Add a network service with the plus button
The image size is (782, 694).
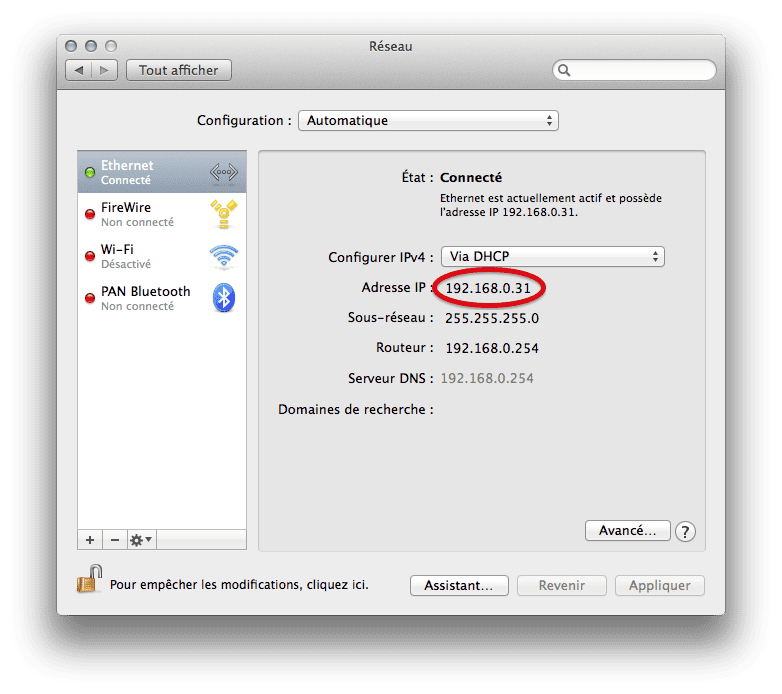(90, 540)
